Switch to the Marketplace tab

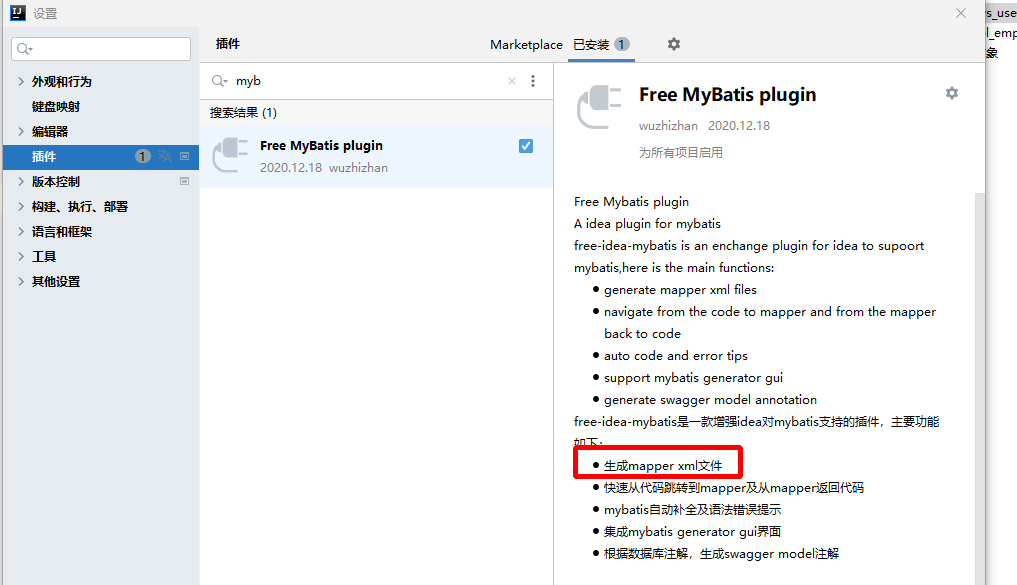pos(526,45)
